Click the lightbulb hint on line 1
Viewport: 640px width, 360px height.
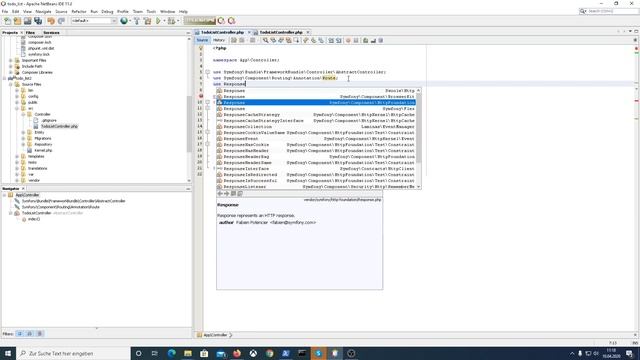[200, 48]
